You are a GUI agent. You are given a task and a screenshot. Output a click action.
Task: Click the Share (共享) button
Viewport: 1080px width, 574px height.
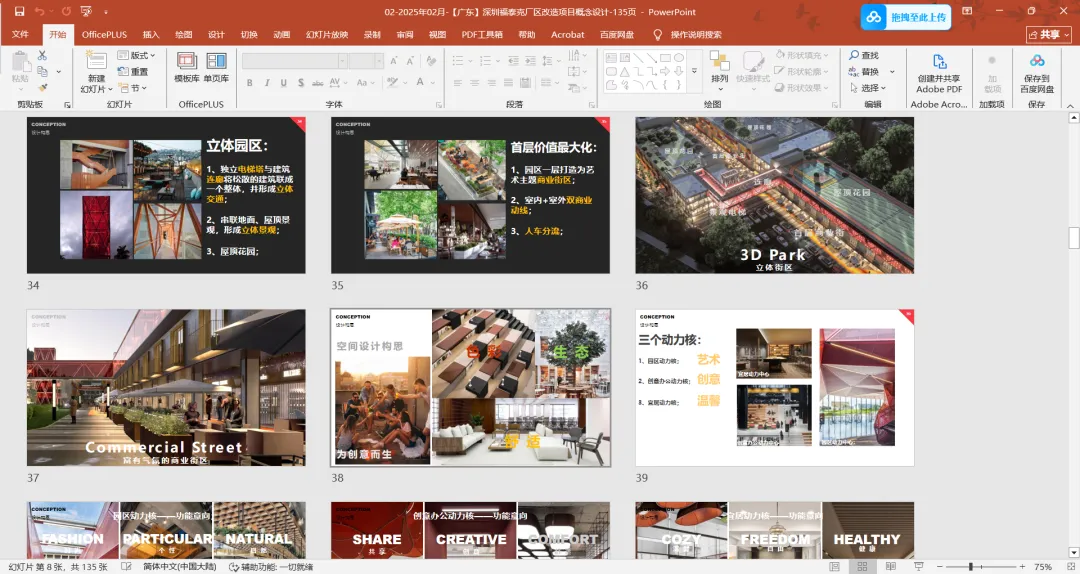pos(1049,34)
